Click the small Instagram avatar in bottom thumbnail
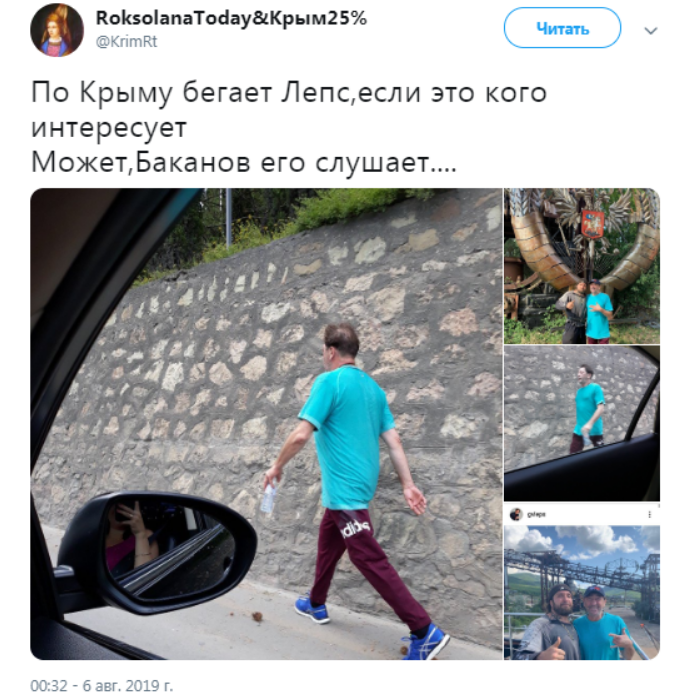This screenshot has height=699, width=679. [516, 514]
